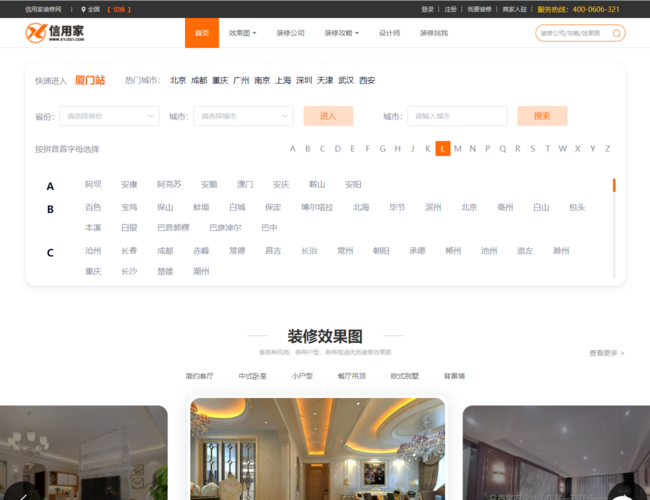Select the letter M in pinyin filter

coord(458,149)
